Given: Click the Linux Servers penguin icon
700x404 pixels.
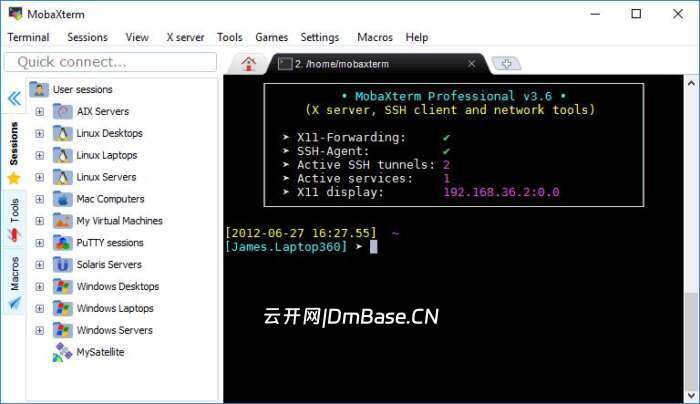Looking at the screenshot, I should (x=62, y=177).
